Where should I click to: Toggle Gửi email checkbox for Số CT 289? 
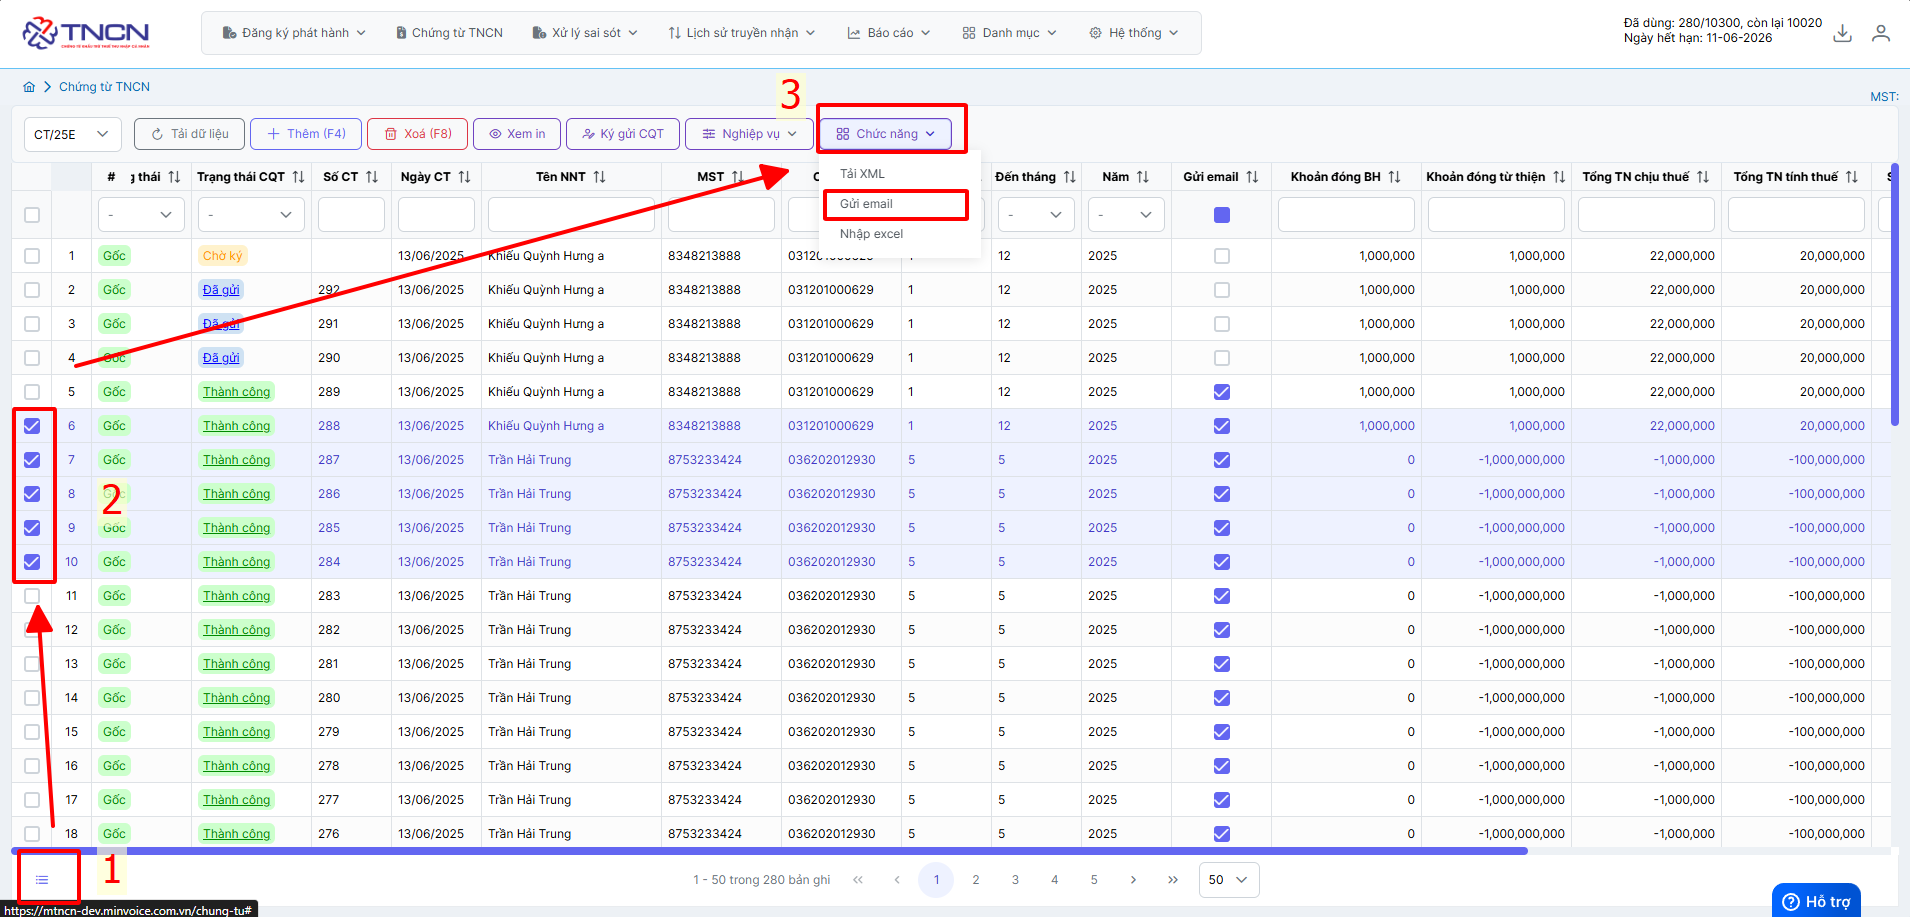point(1222,392)
